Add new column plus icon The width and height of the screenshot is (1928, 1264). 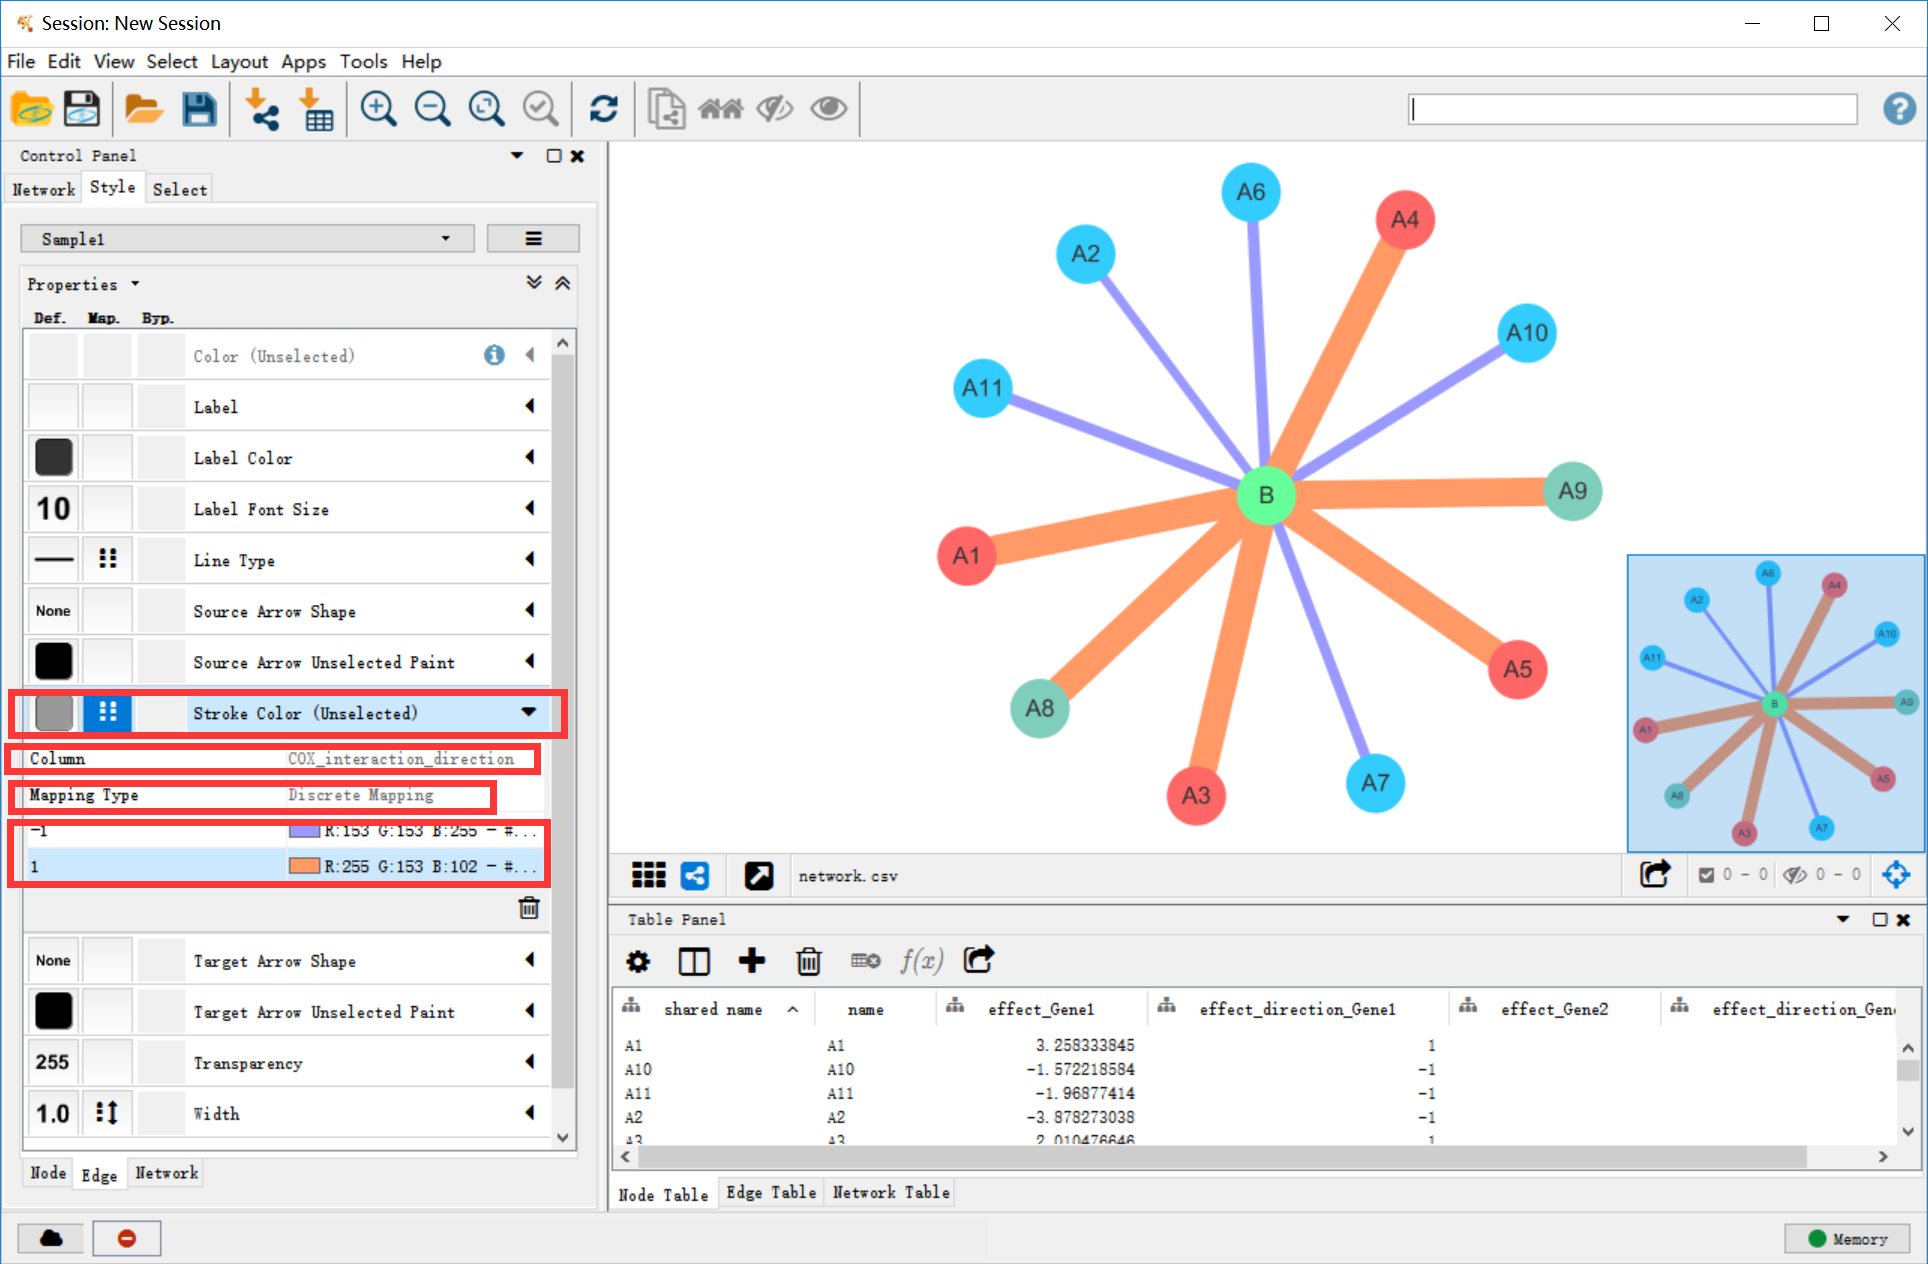pos(751,961)
